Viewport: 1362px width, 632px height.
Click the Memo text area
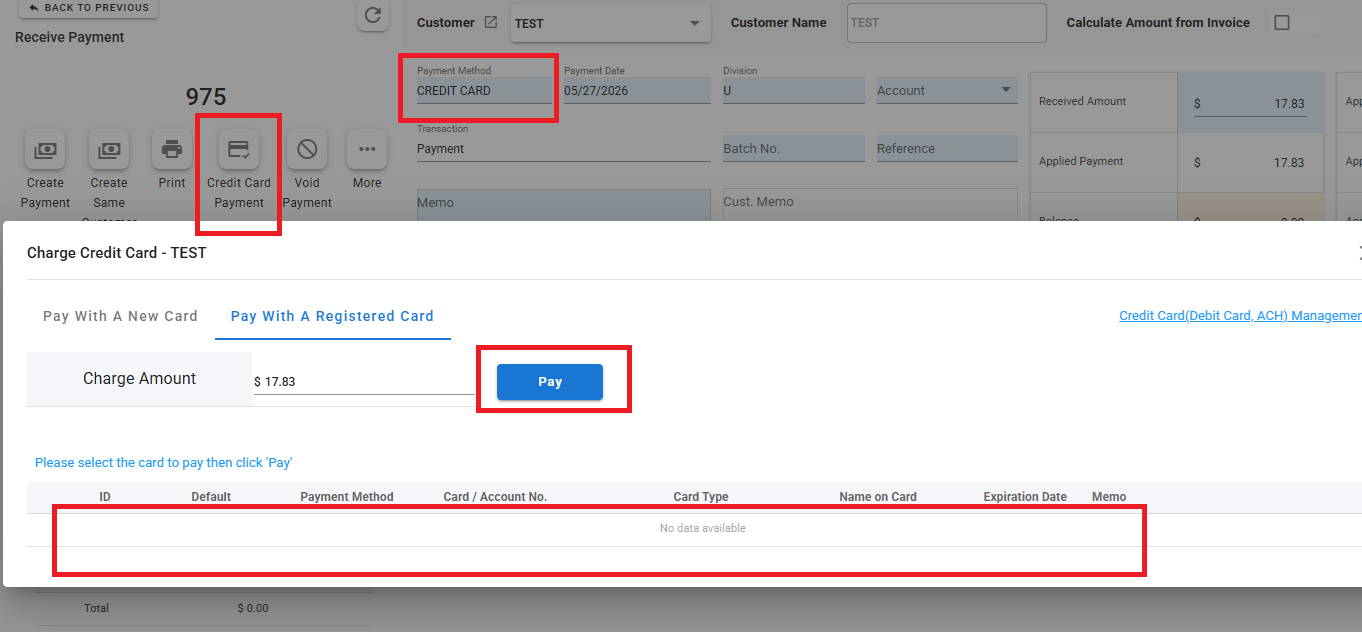564,205
